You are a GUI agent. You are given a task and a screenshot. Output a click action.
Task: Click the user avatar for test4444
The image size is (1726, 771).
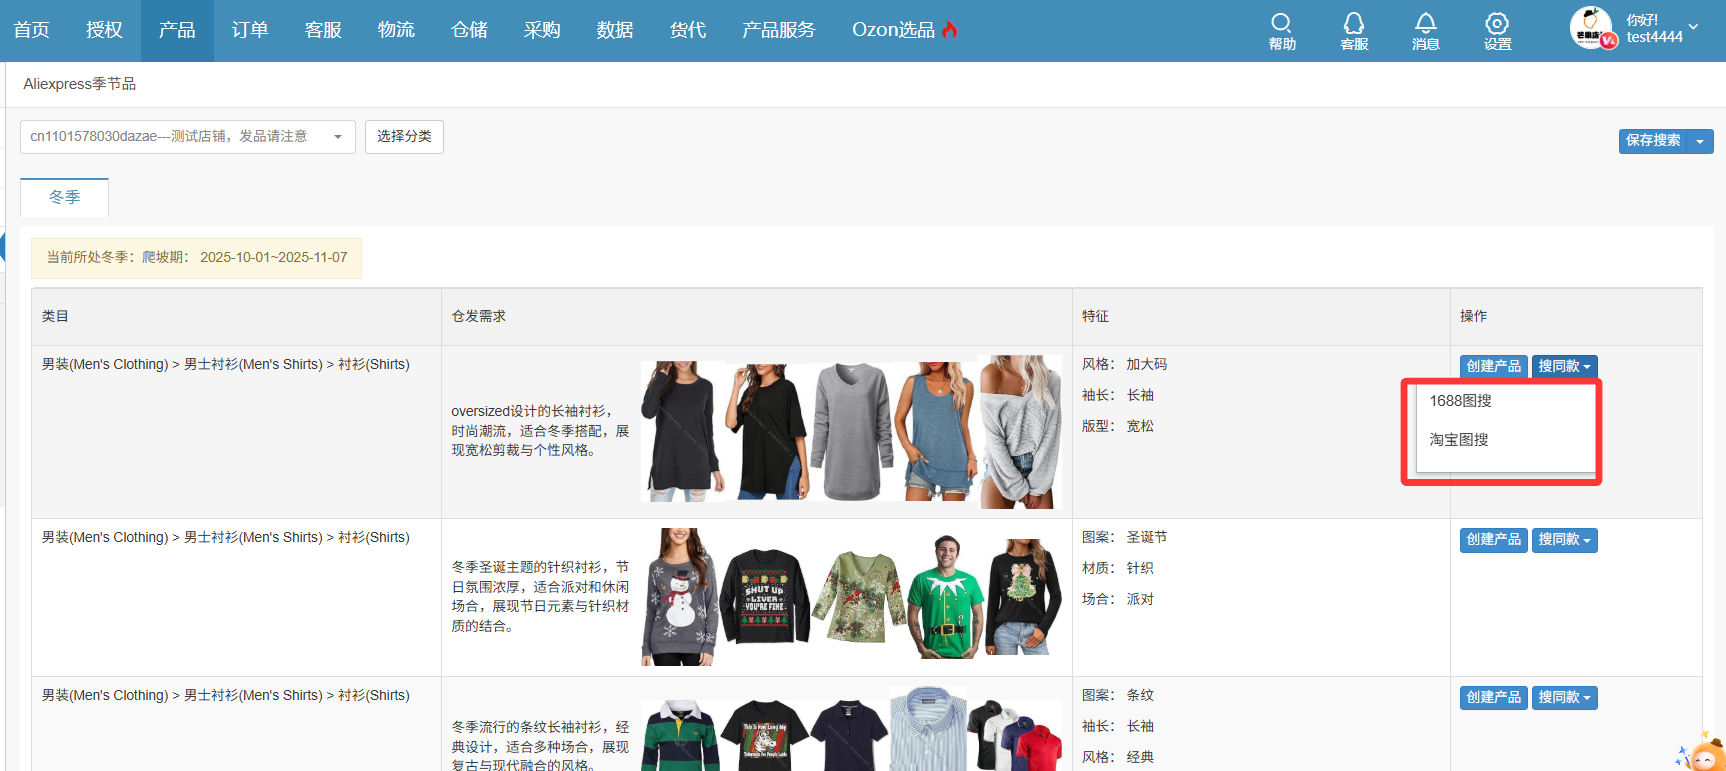(1591, 28)
